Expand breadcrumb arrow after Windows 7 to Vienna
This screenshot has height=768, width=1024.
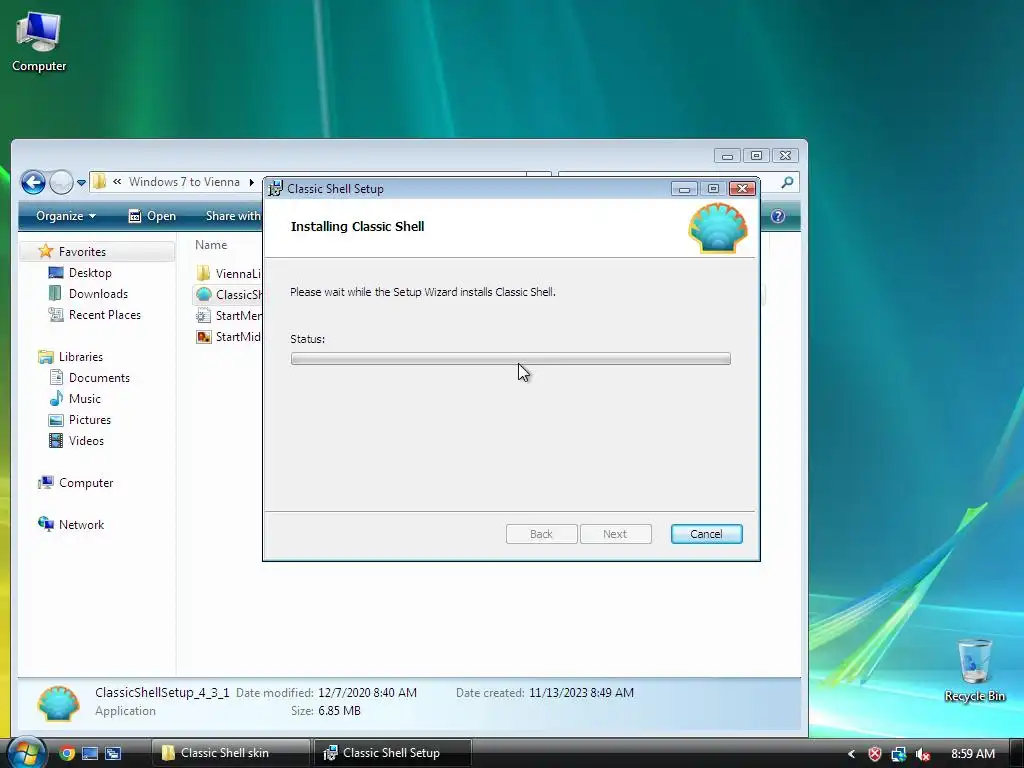click(x=251, y=182)
